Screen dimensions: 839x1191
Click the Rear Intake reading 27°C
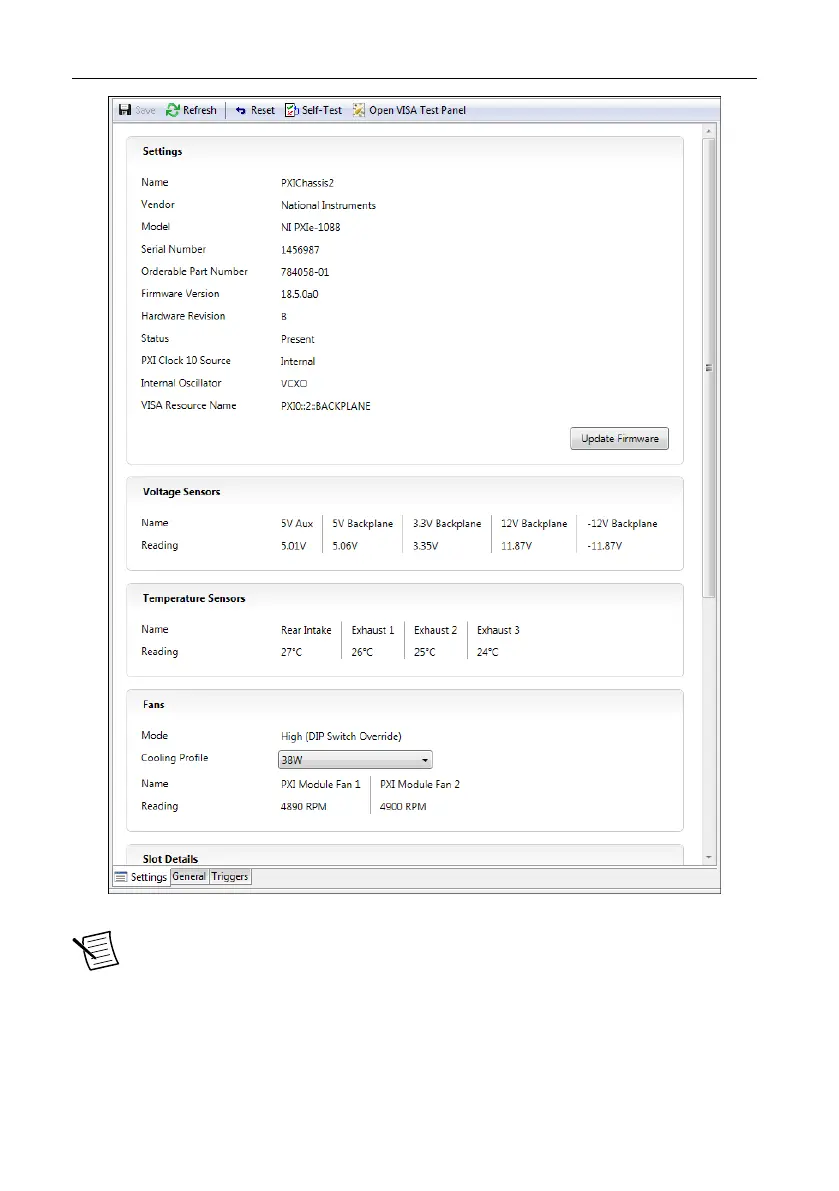292,652
